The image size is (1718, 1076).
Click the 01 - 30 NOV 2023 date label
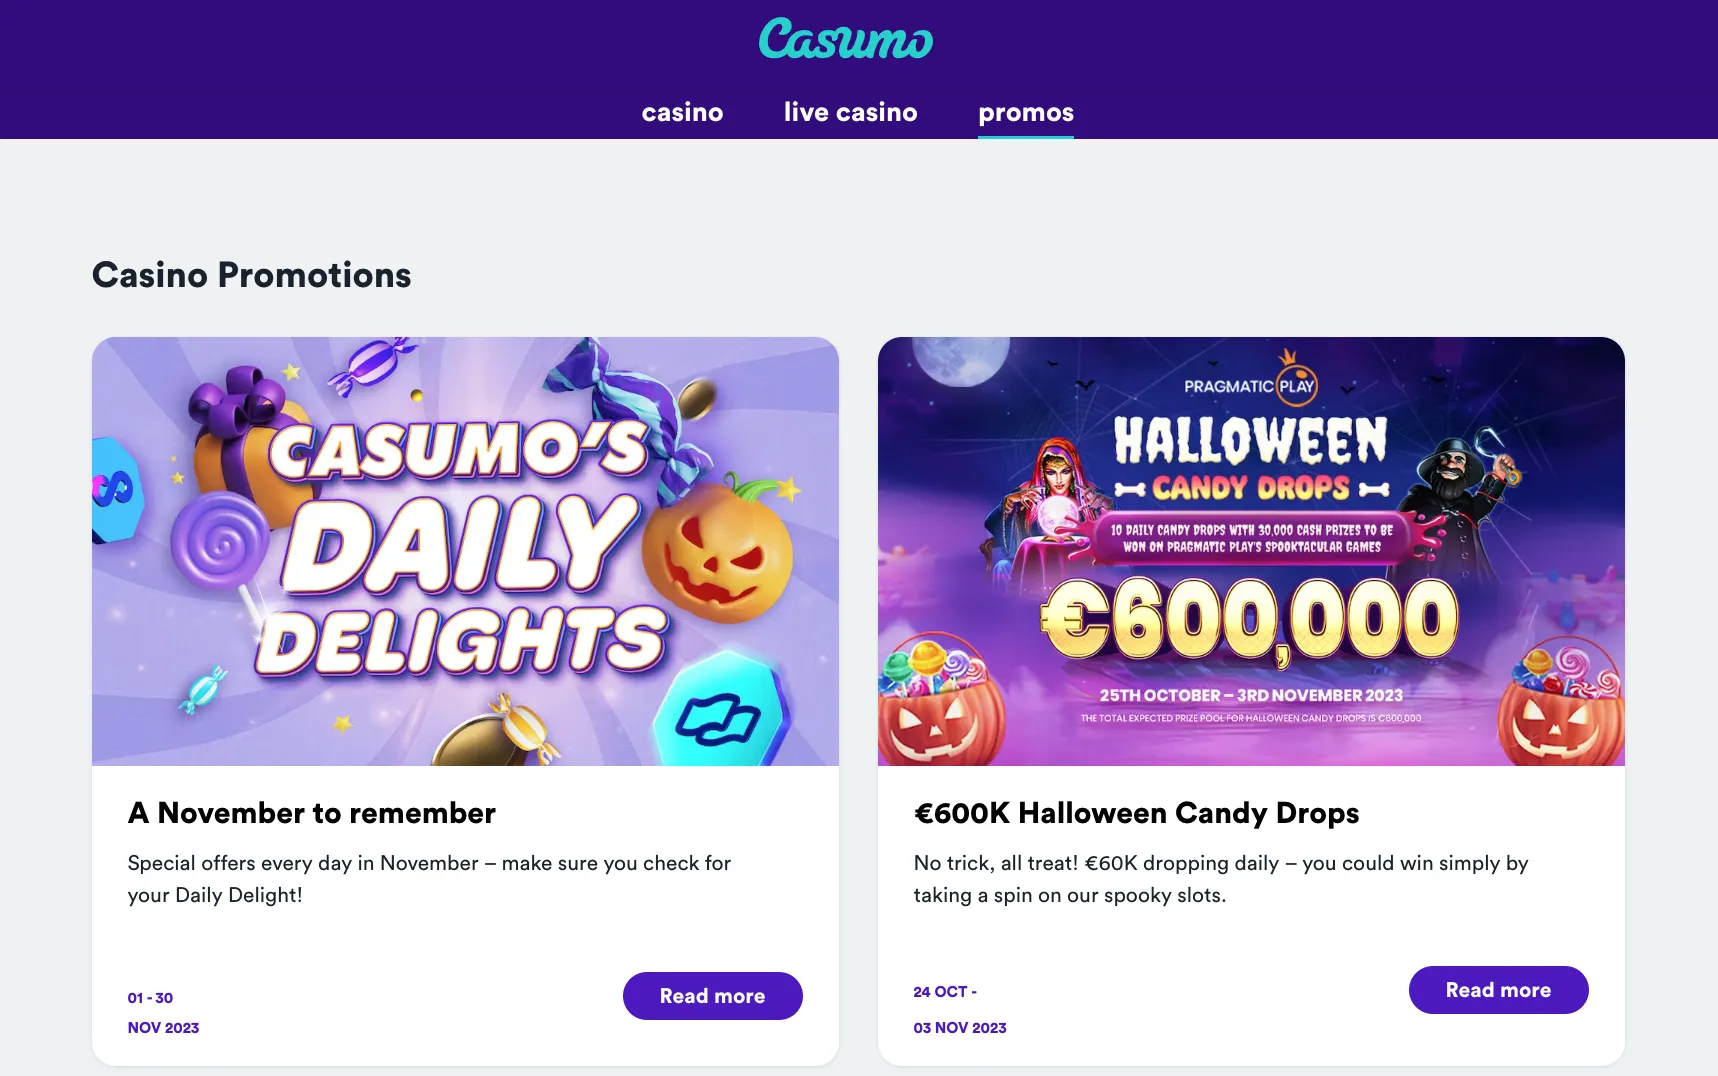click(163, 1012)
